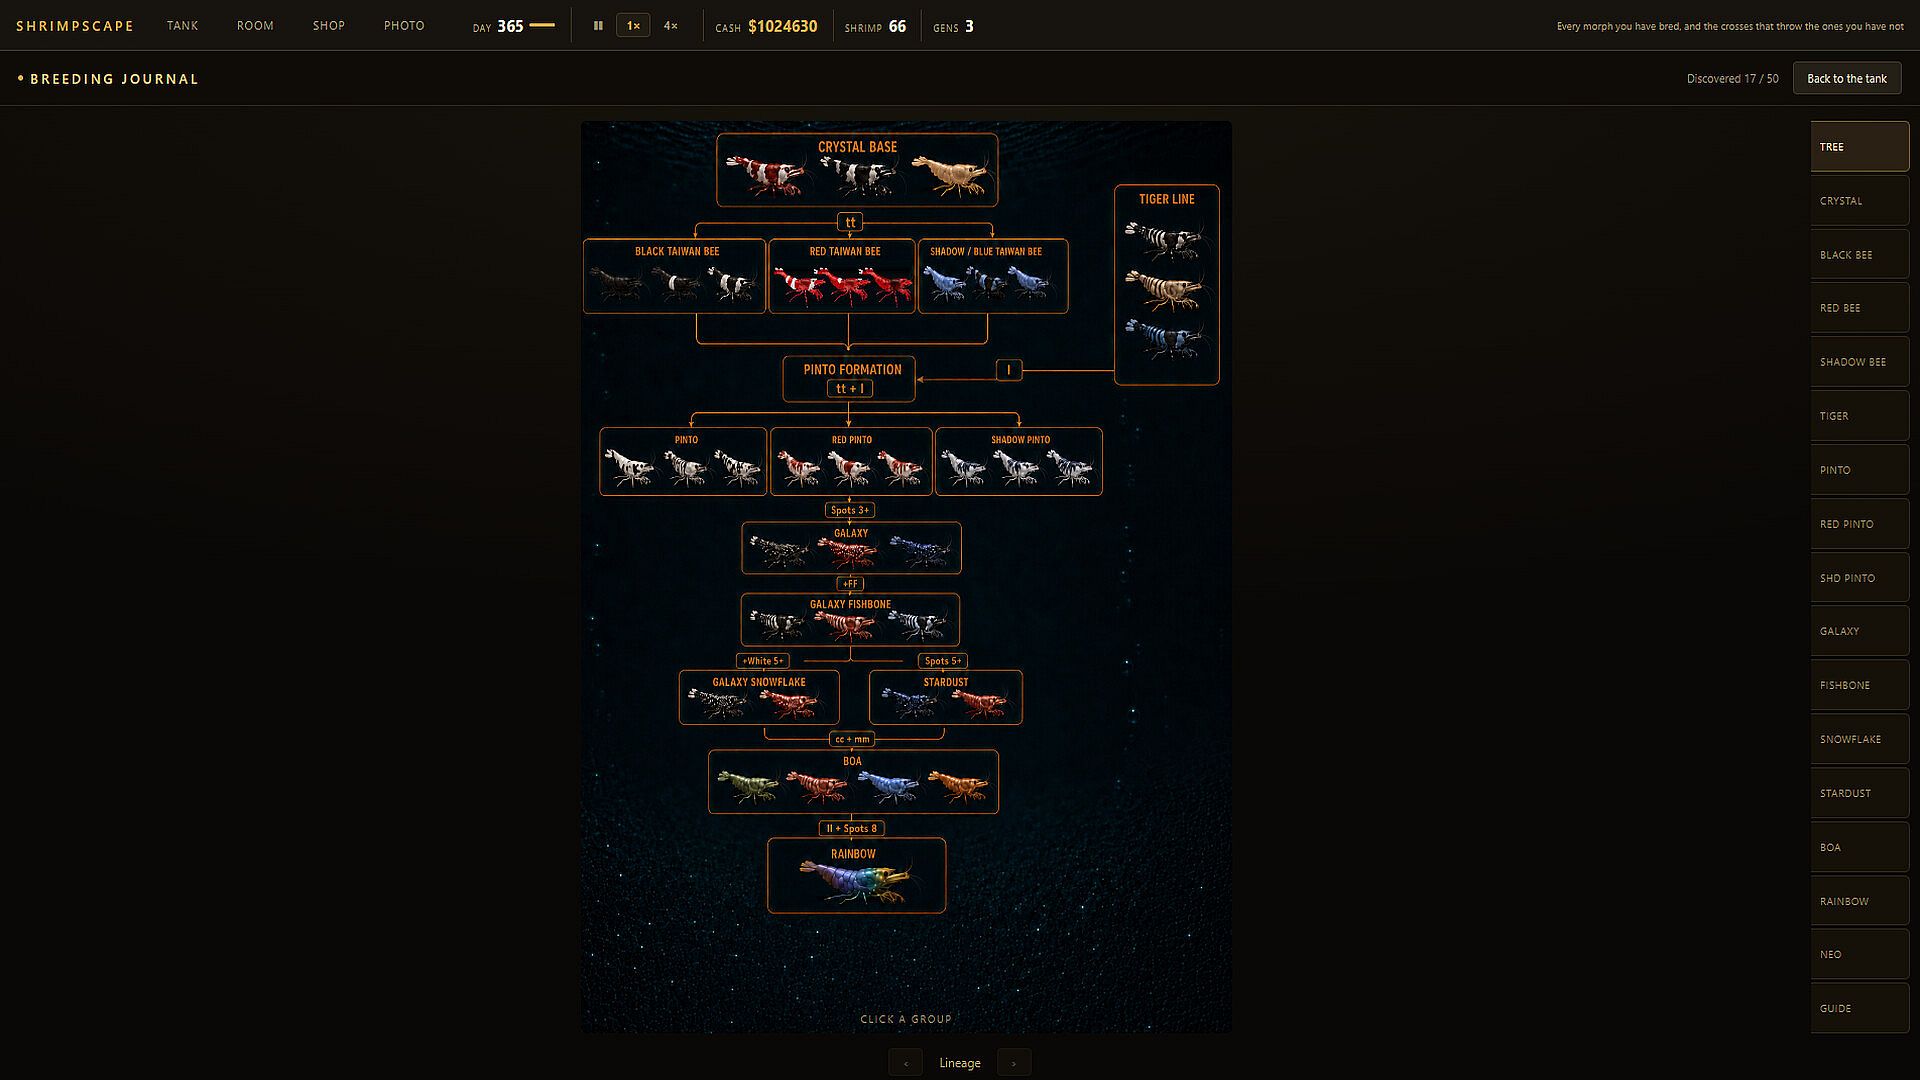Click the Galaxy Snowflake group
This screenshot has height=1080, width=1920.
[x=759, y=697]
